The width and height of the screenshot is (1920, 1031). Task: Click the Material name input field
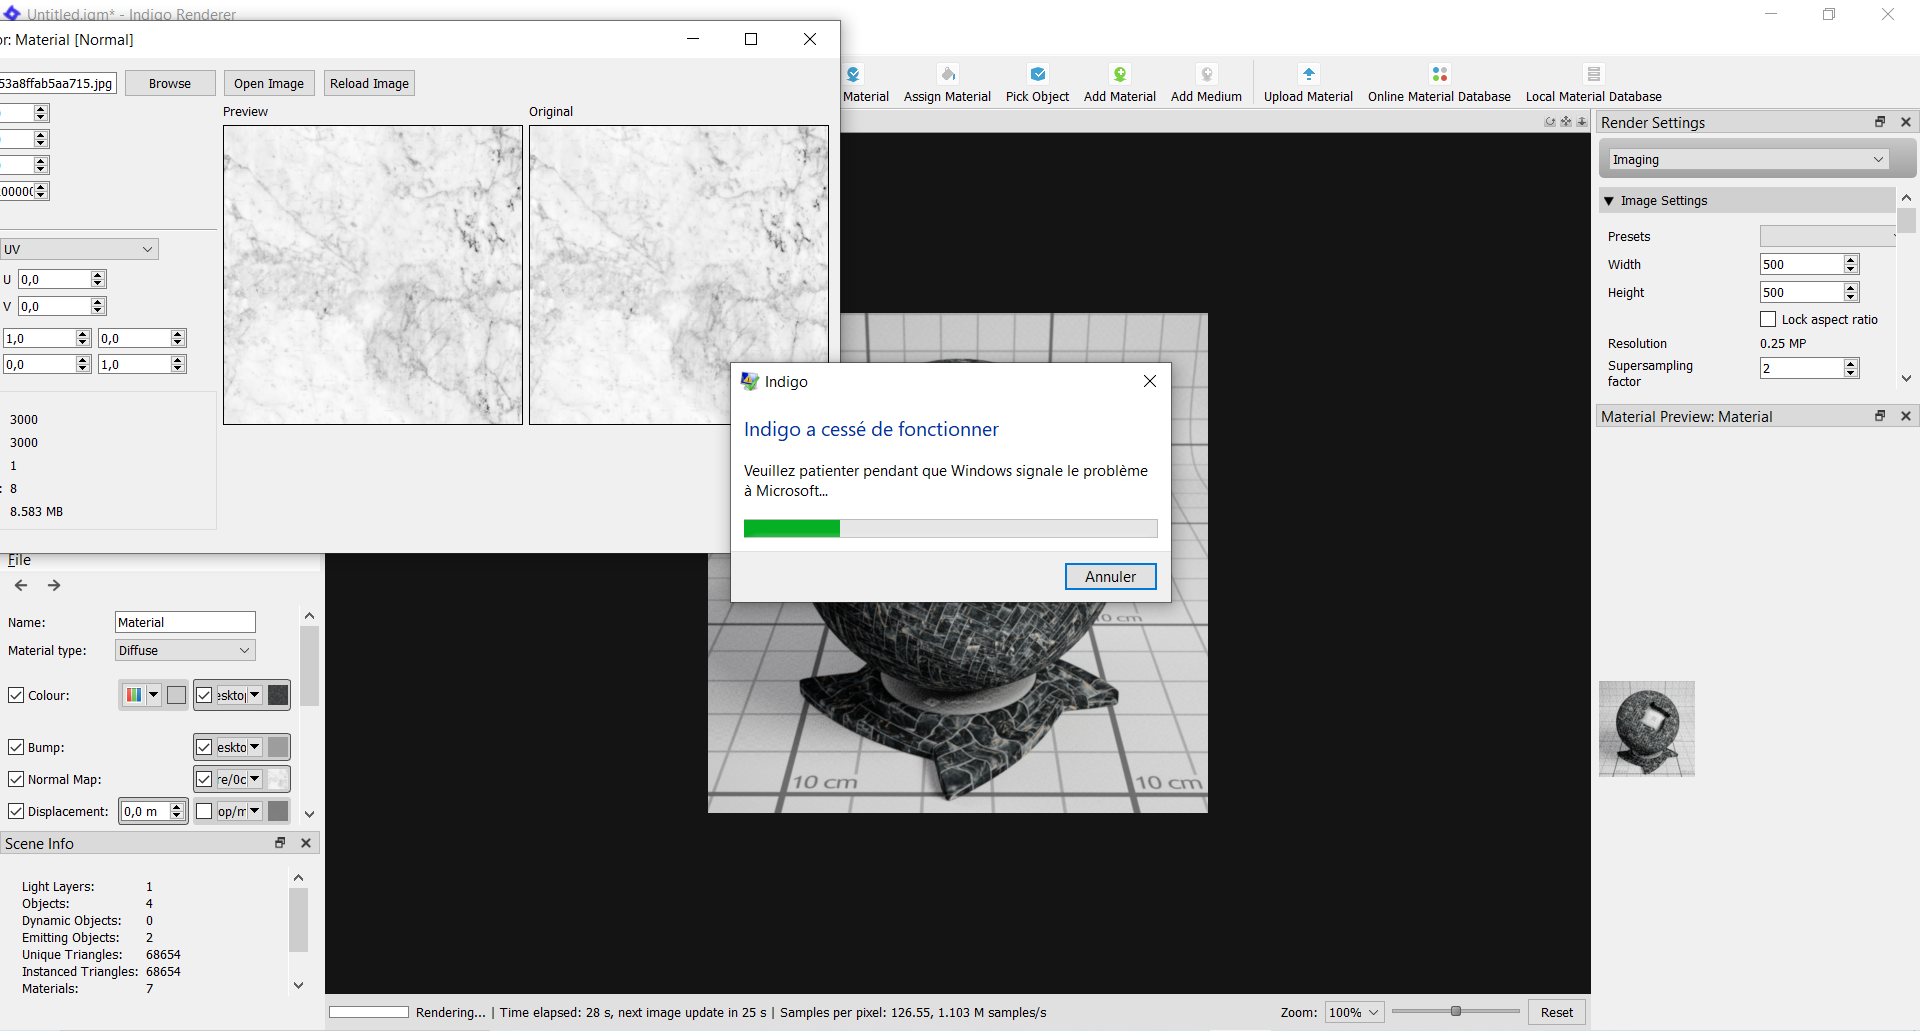pyautogui.click(x=185, y=623)
